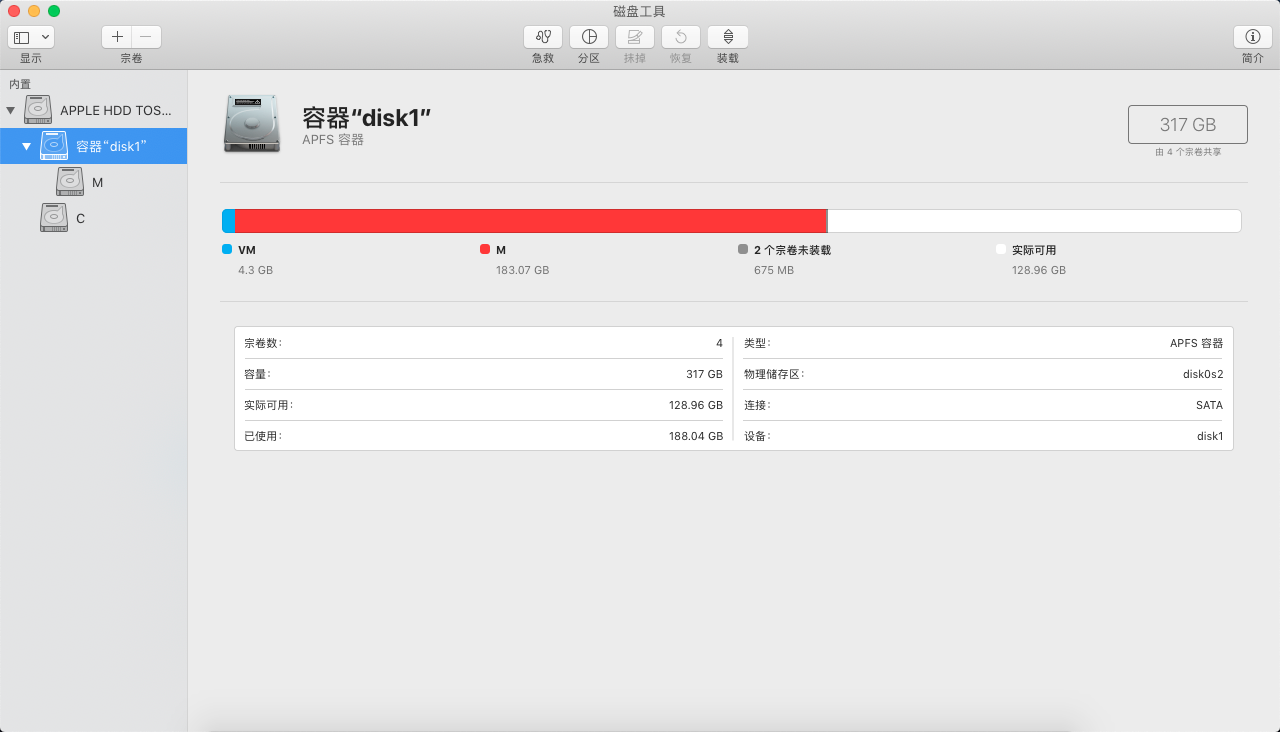1280x732 pixels.
Task: Click the blue VM legend swatch
Action: 227,250
